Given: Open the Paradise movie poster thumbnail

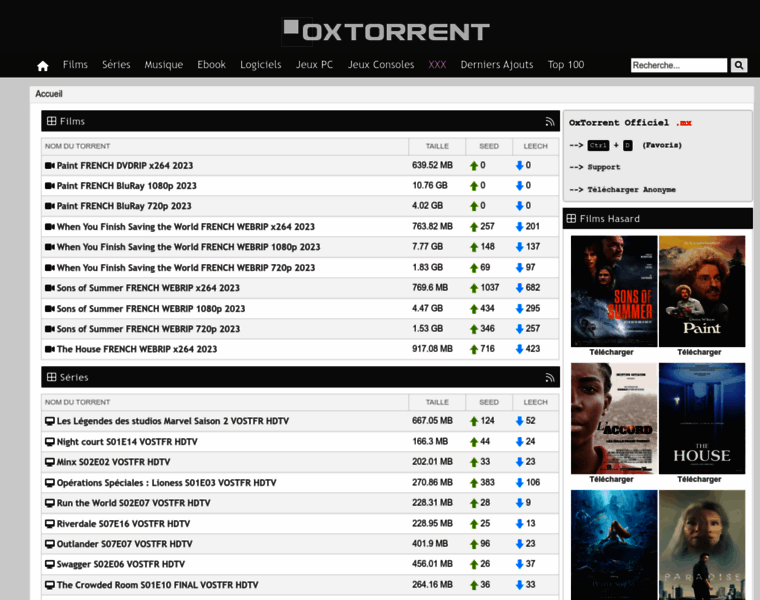Looking at the screenshot, I should tap(702, 545).
